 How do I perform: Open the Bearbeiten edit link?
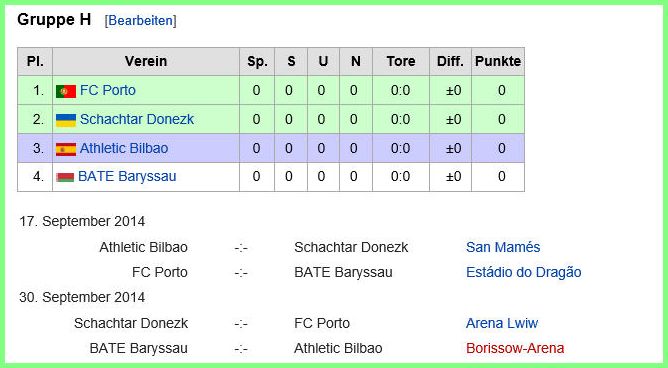pyautogui.click(x=141, y=20)
